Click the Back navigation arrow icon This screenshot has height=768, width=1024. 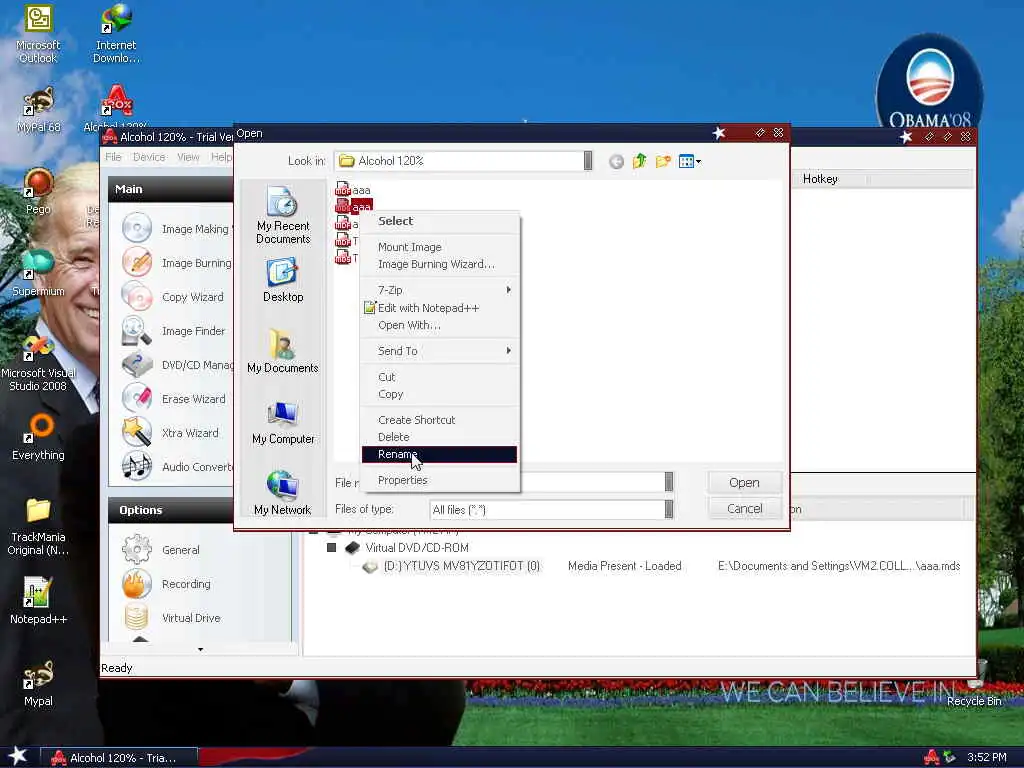click(x=616, y=161)
